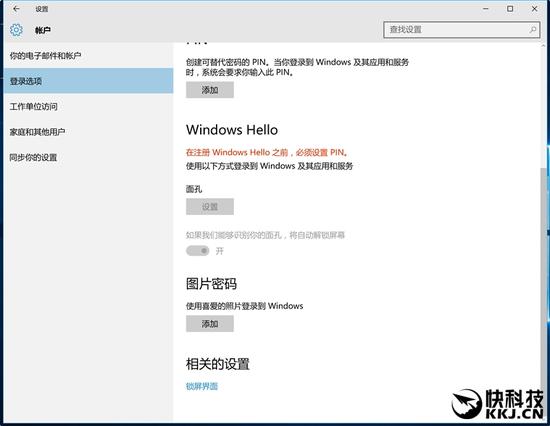This screenshot has height=426, width=550.
Task: Select 登录选项 in sidebar
Action: (x=88, y=81)
